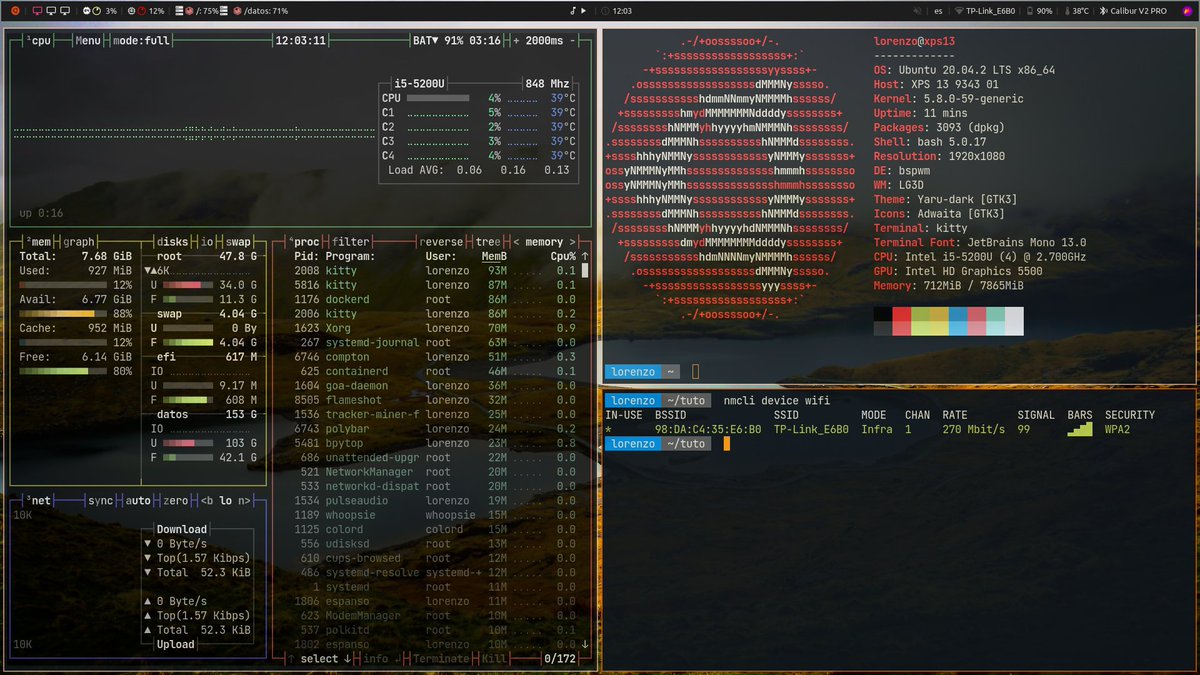Select the compton process row
The width and height of the screenshot is (1200, 675).
[435, 357]
